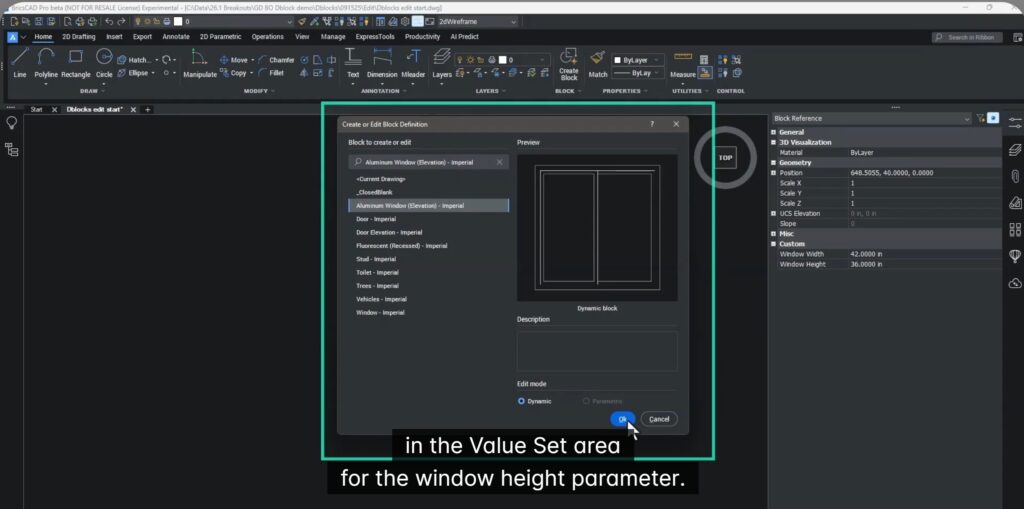This screenshot has height=509, width=1024.
Task: Open the AI Predict ribbon tab
Action: tap(464, 37)
